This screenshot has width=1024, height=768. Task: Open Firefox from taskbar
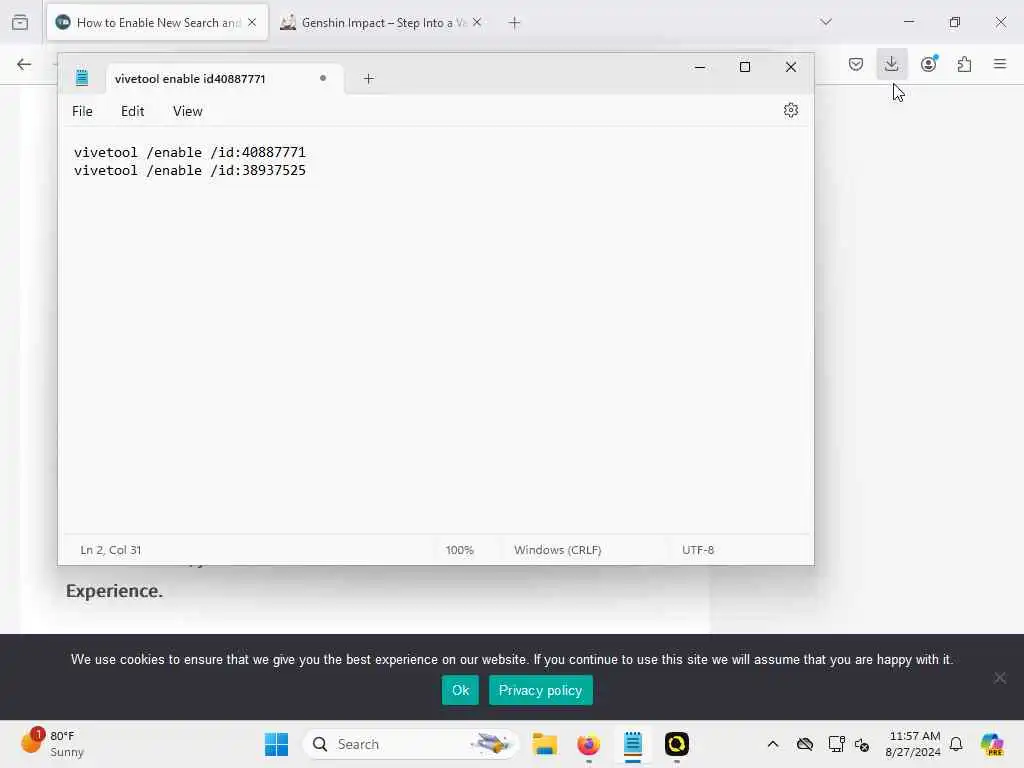click(588, 744)
